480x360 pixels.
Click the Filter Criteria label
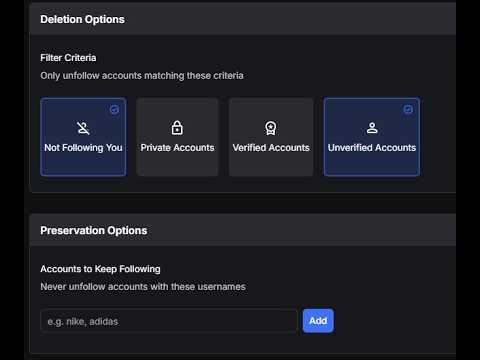[x=68, y=58]
